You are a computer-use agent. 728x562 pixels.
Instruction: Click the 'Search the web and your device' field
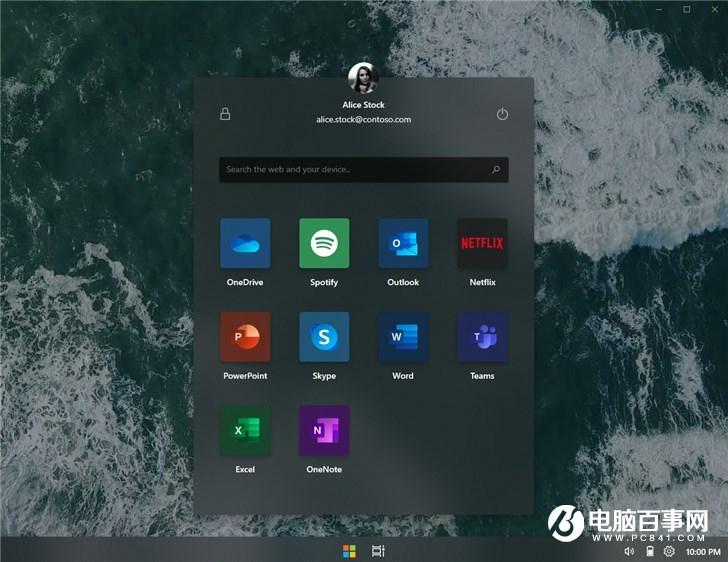(364, 170)
